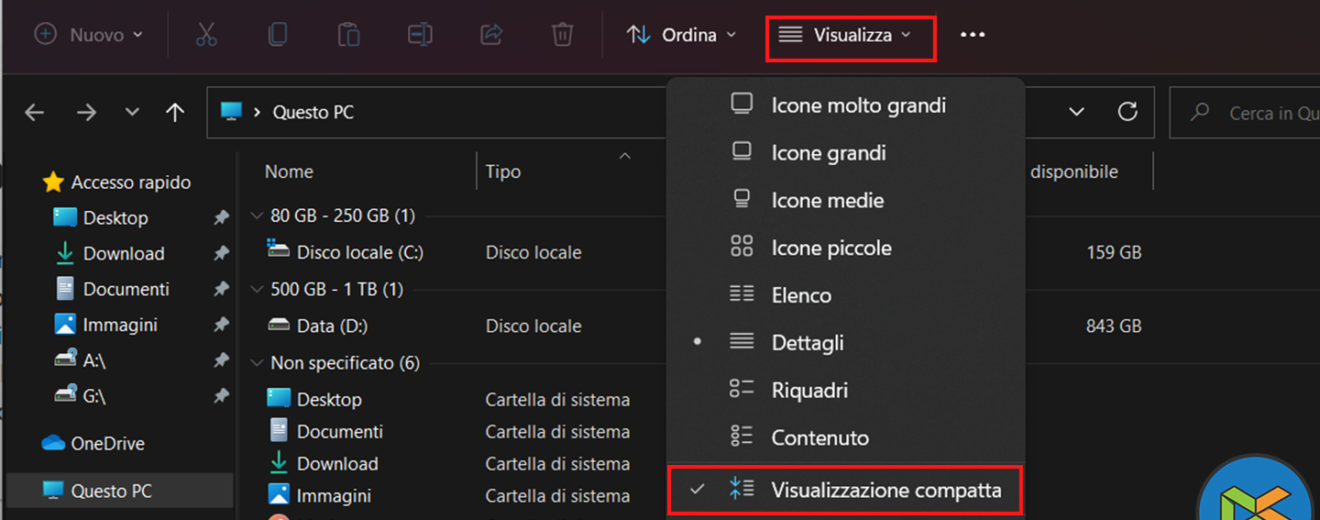Image resolution: width=1320 pixels, height=520 pixels.
Task: Click the Cut scissors icon
Action: 206,35
